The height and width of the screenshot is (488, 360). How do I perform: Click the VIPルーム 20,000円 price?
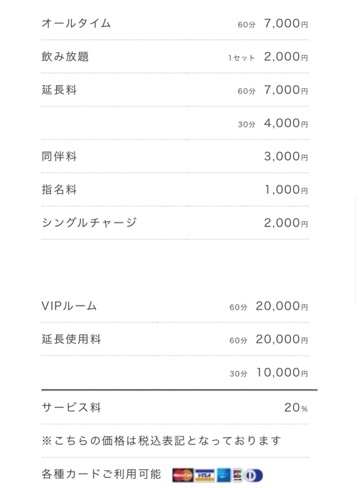point(282,306)
